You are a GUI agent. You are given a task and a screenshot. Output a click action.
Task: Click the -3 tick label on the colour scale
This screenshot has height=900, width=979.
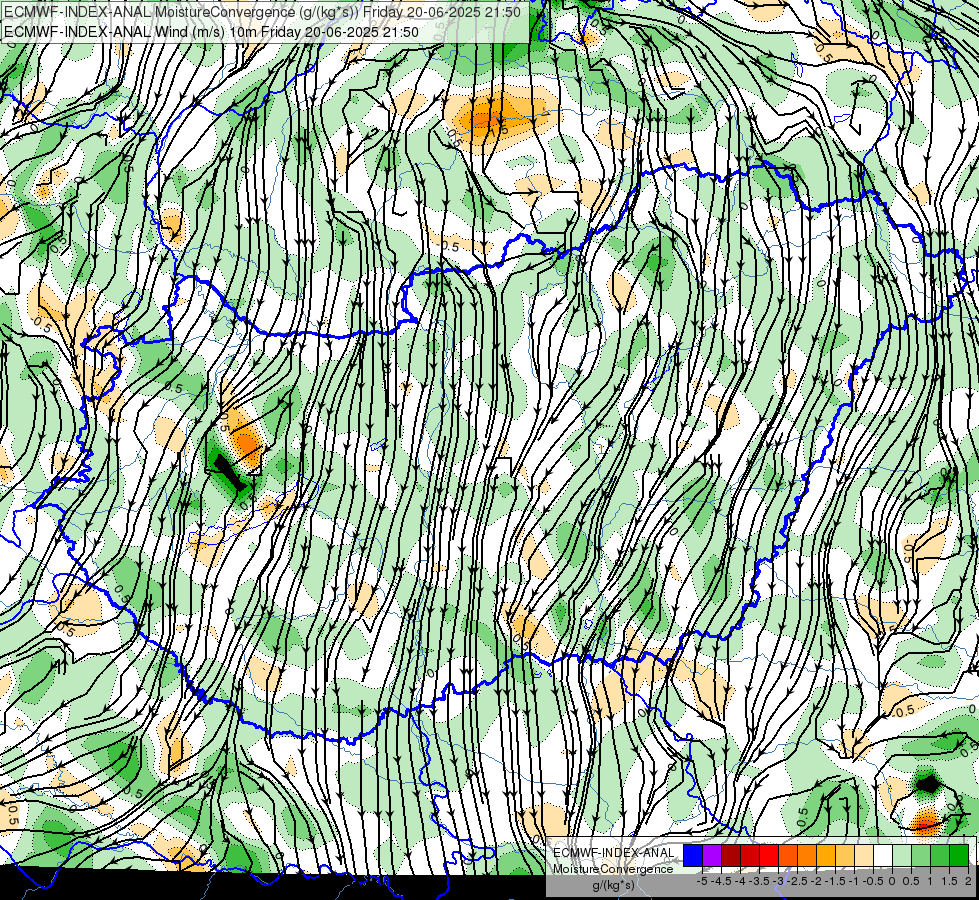[x=778, y=881]
